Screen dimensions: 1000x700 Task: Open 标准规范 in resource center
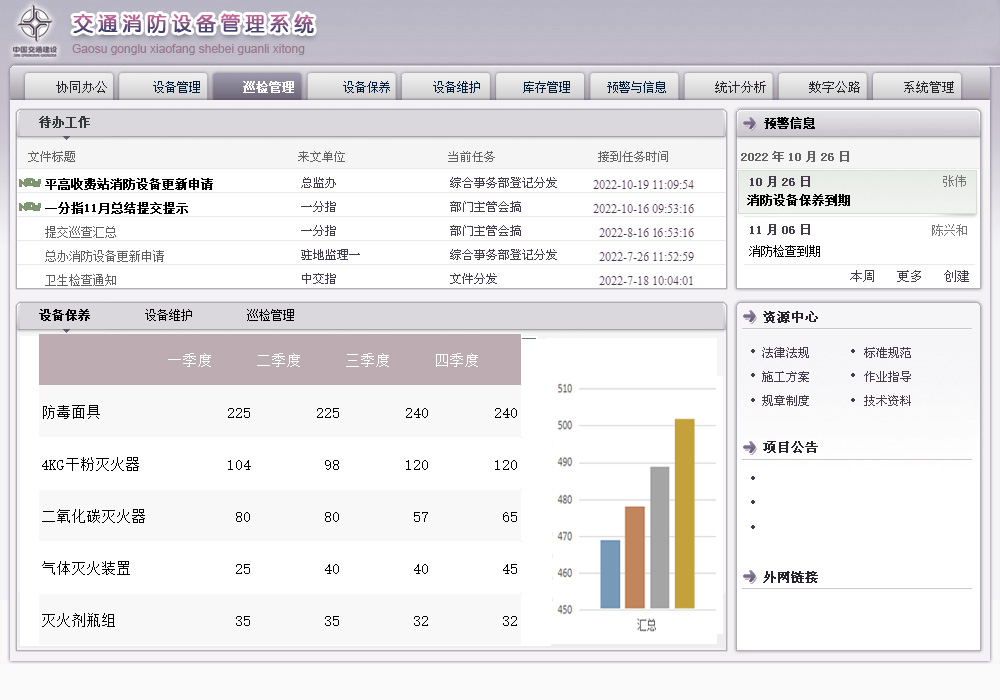[x=887, y=353]
